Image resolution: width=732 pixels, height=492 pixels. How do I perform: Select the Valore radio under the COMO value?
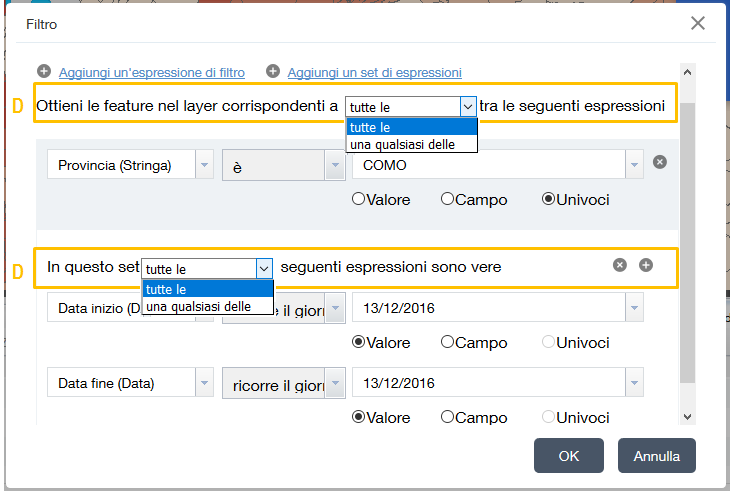click(x=358, y=199)
